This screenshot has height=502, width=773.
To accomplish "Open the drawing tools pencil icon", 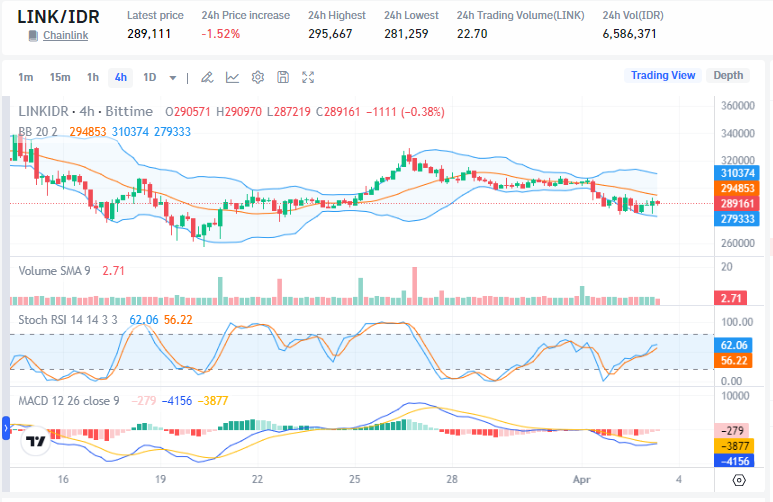I will 207,77.
